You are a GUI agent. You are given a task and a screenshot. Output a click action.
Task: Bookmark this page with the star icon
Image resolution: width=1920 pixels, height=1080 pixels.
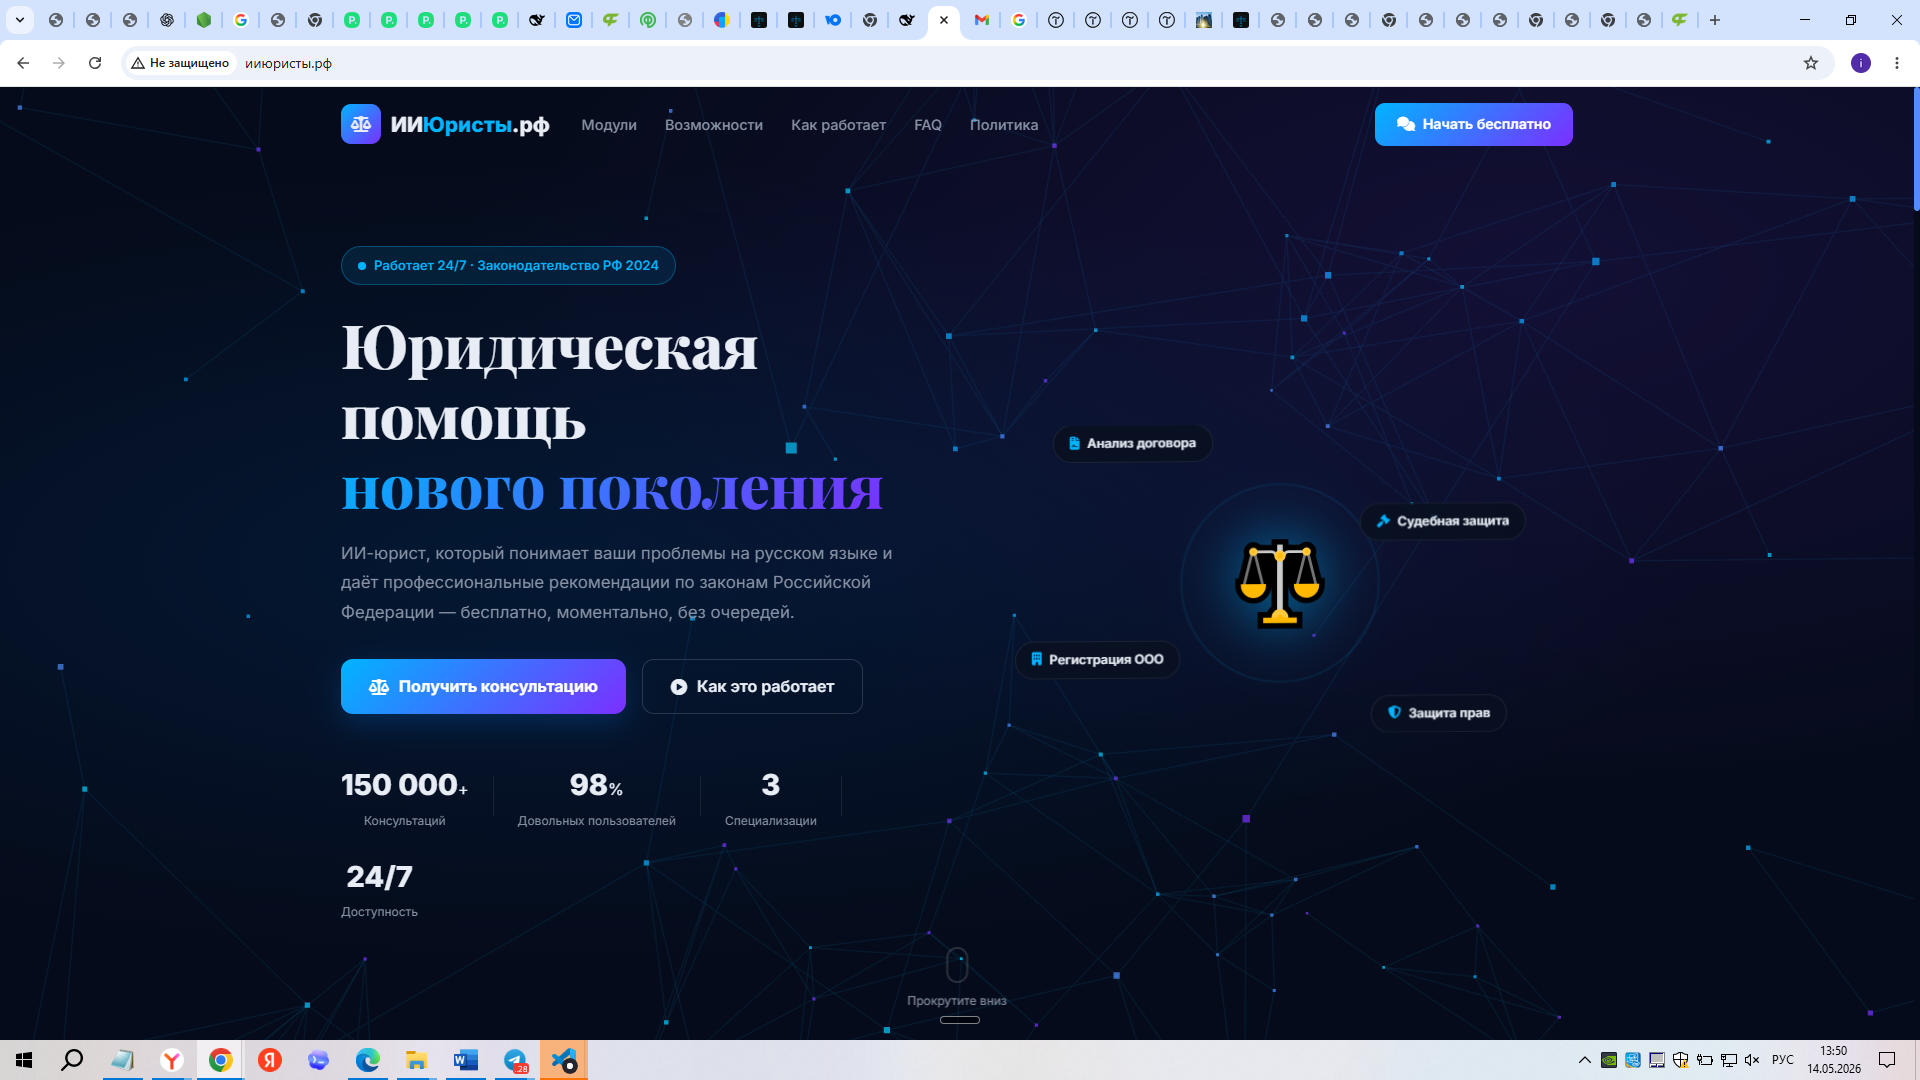pyautogui.click(x=1811, y=63)
